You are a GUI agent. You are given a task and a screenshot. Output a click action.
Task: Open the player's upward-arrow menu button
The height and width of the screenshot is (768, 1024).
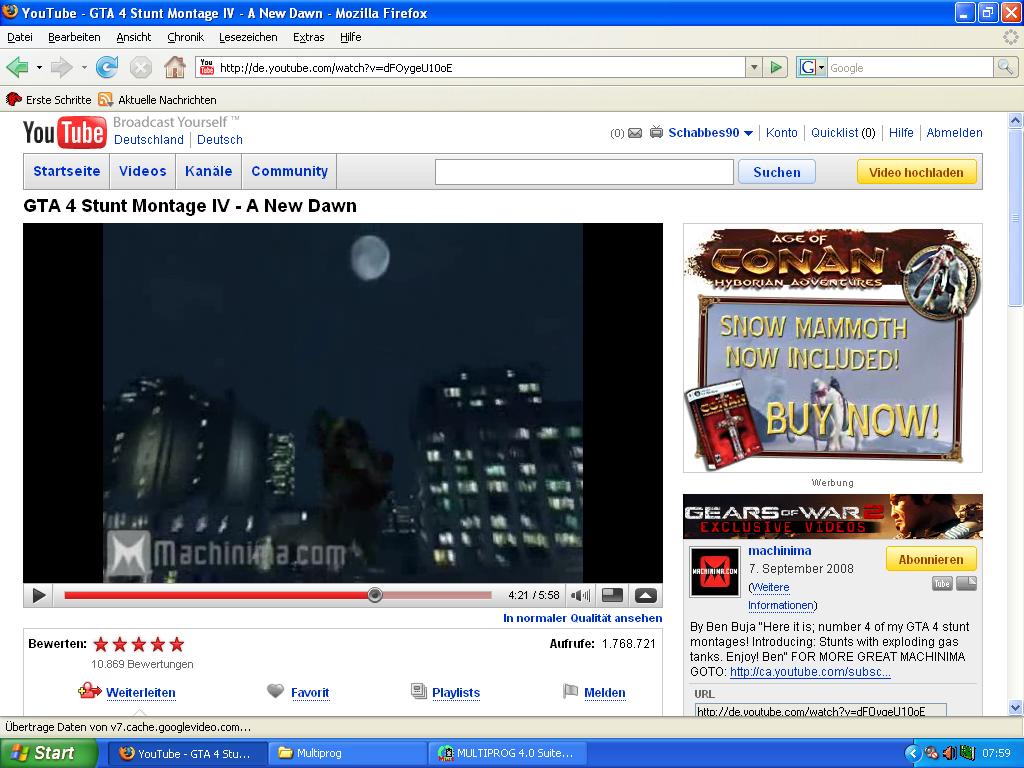click(x=645, y=595)
